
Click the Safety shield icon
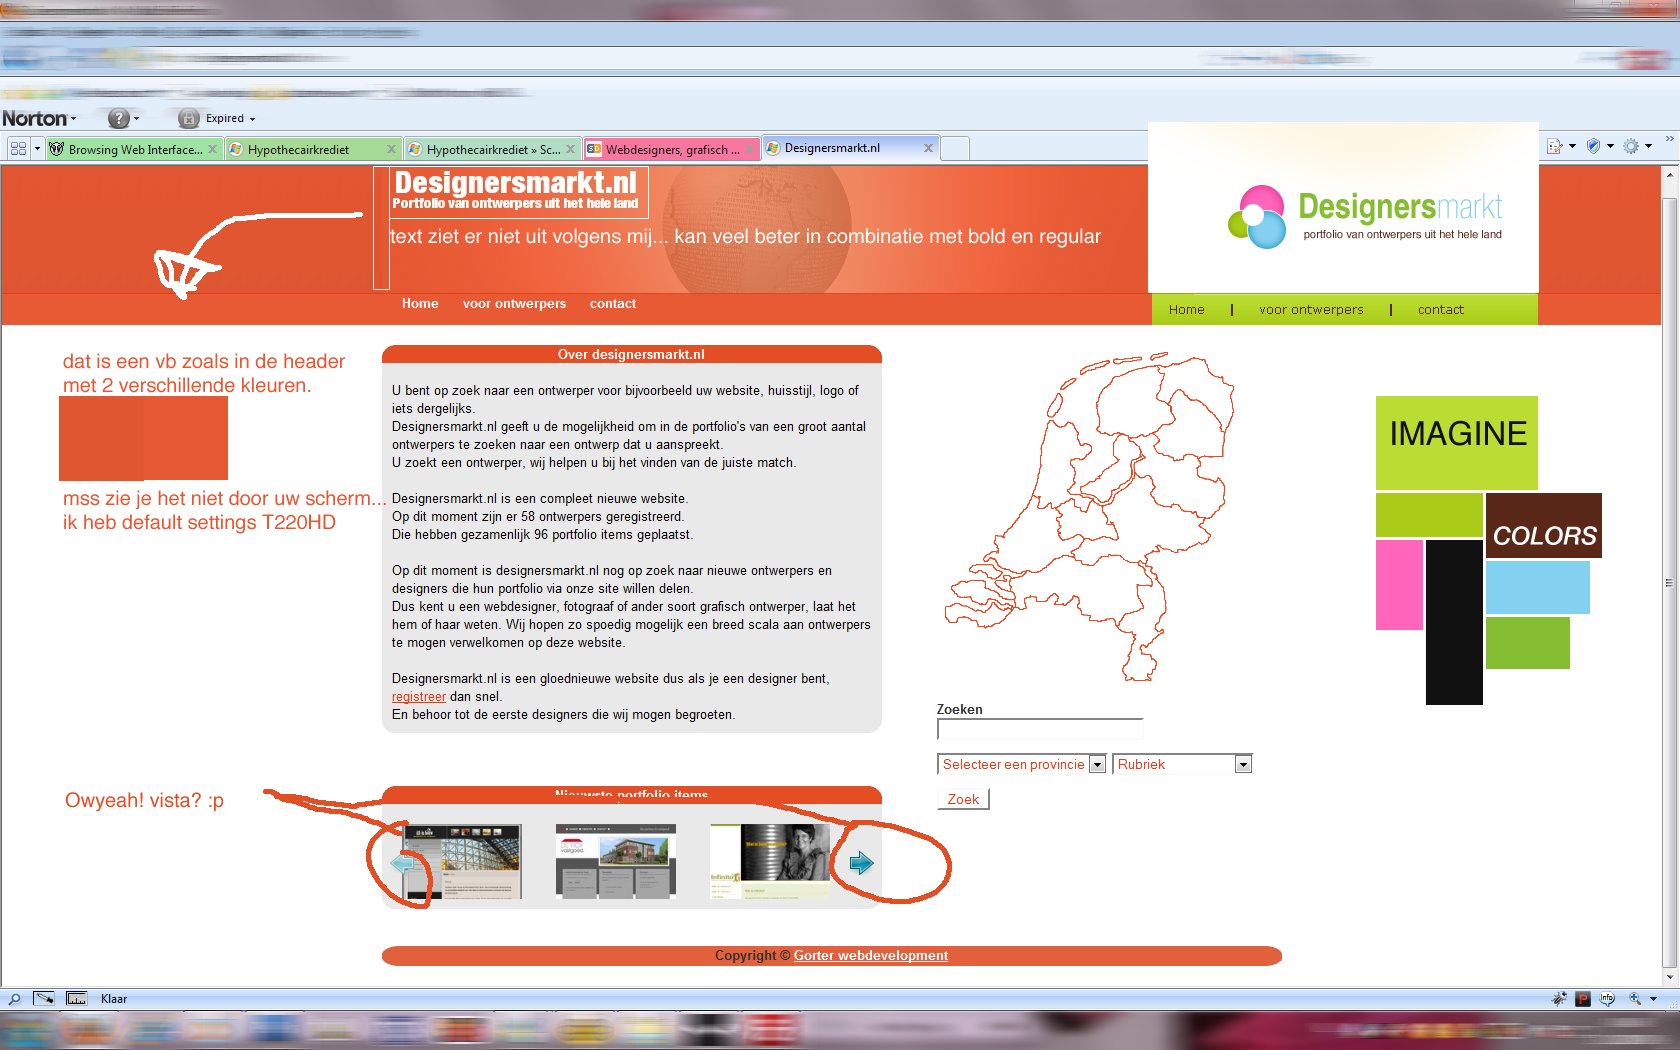tap(1593, 146)
